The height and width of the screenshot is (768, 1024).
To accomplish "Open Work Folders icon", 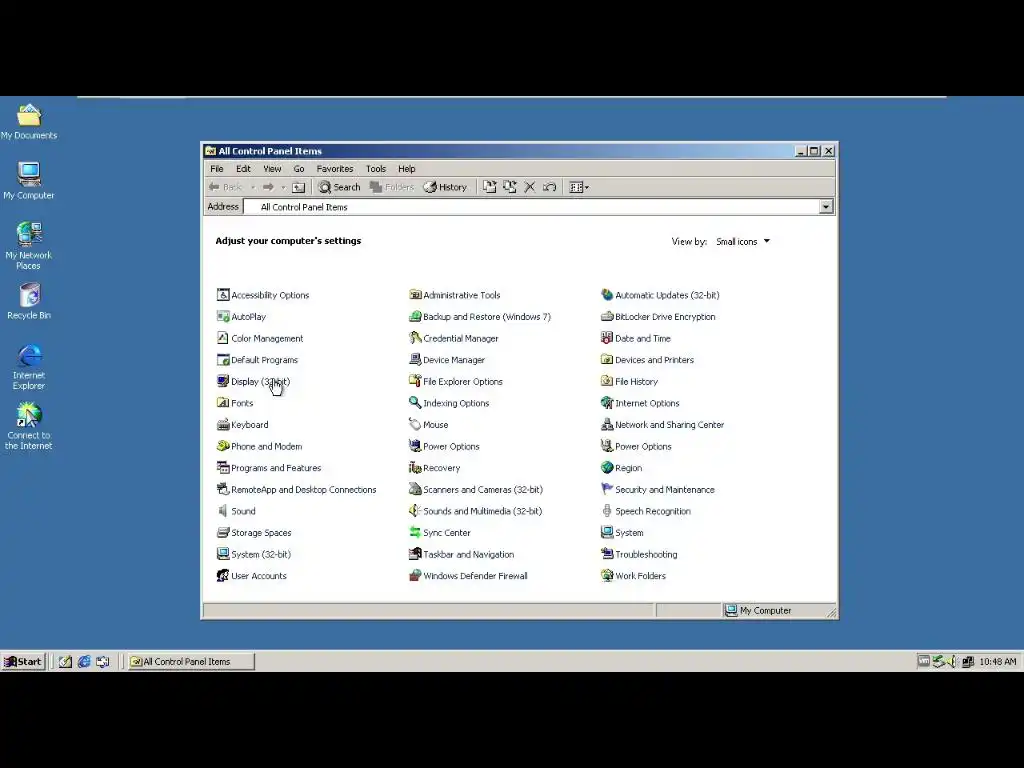I will (607, 575).
